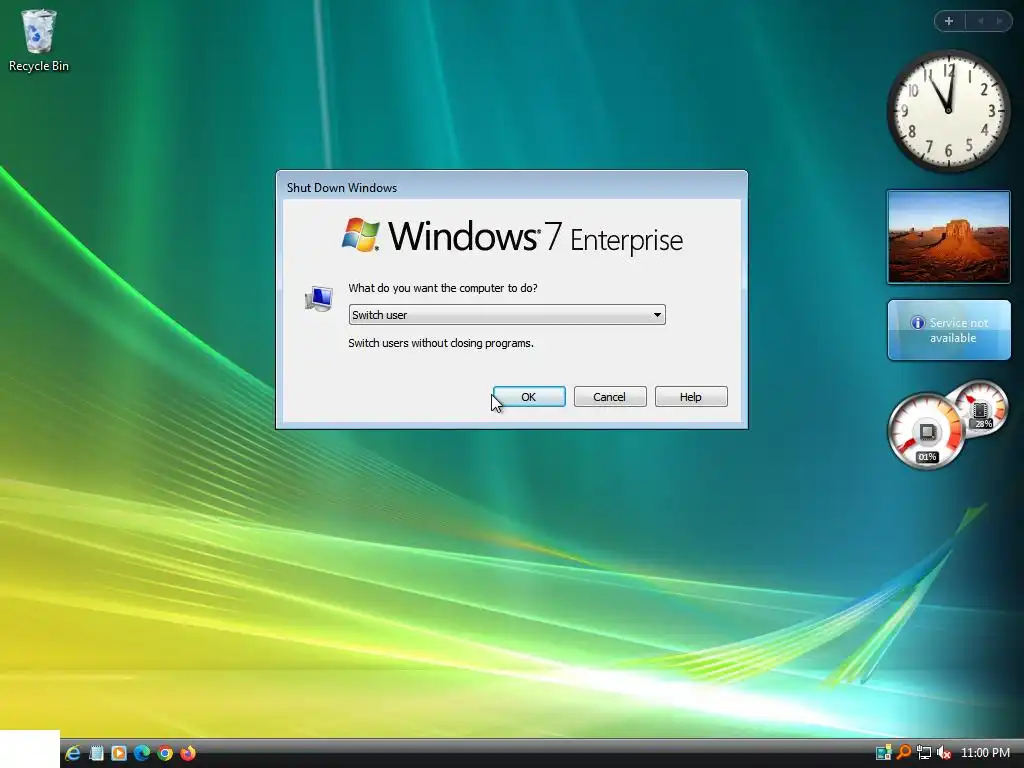
Task: Click the Help button in the dialog
Action: [x=691, y=396]
